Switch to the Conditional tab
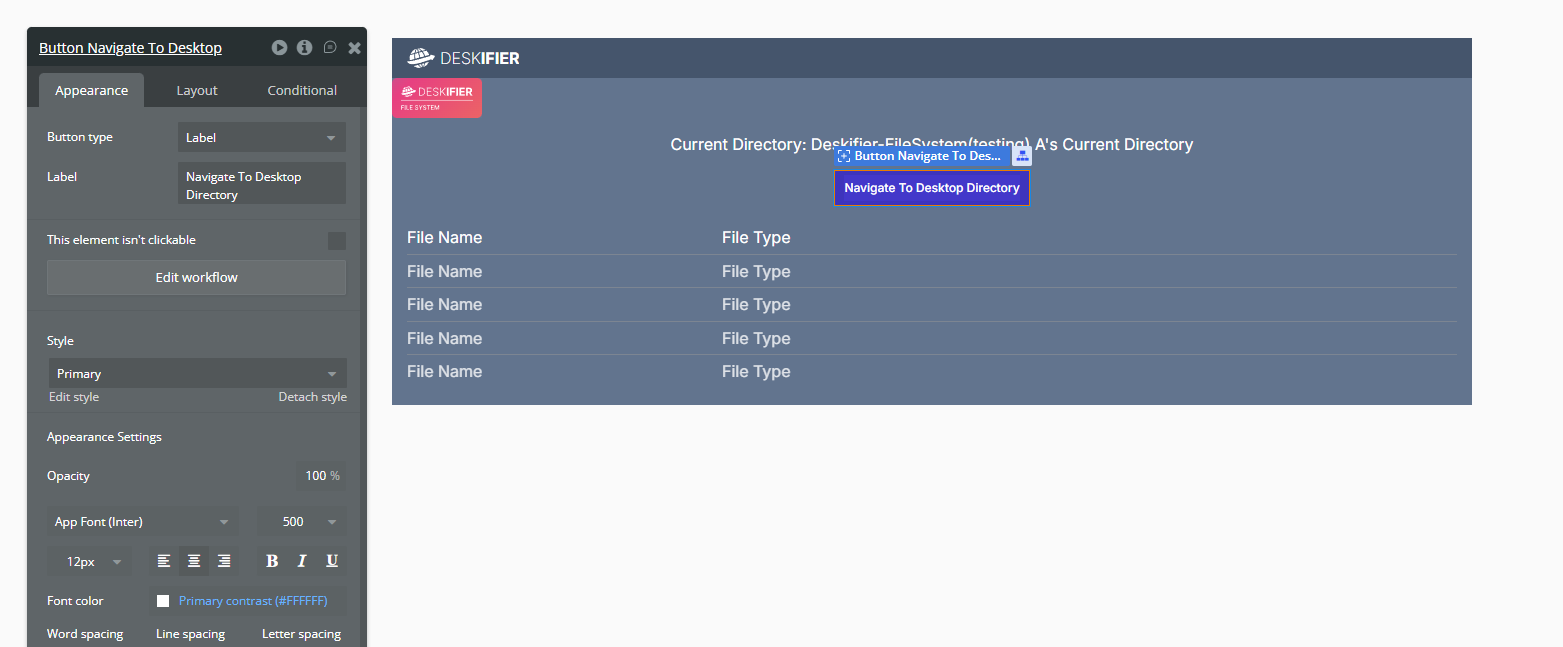Screen dimensions: 1563x647 pyautogui.click(x=302, y=90)
